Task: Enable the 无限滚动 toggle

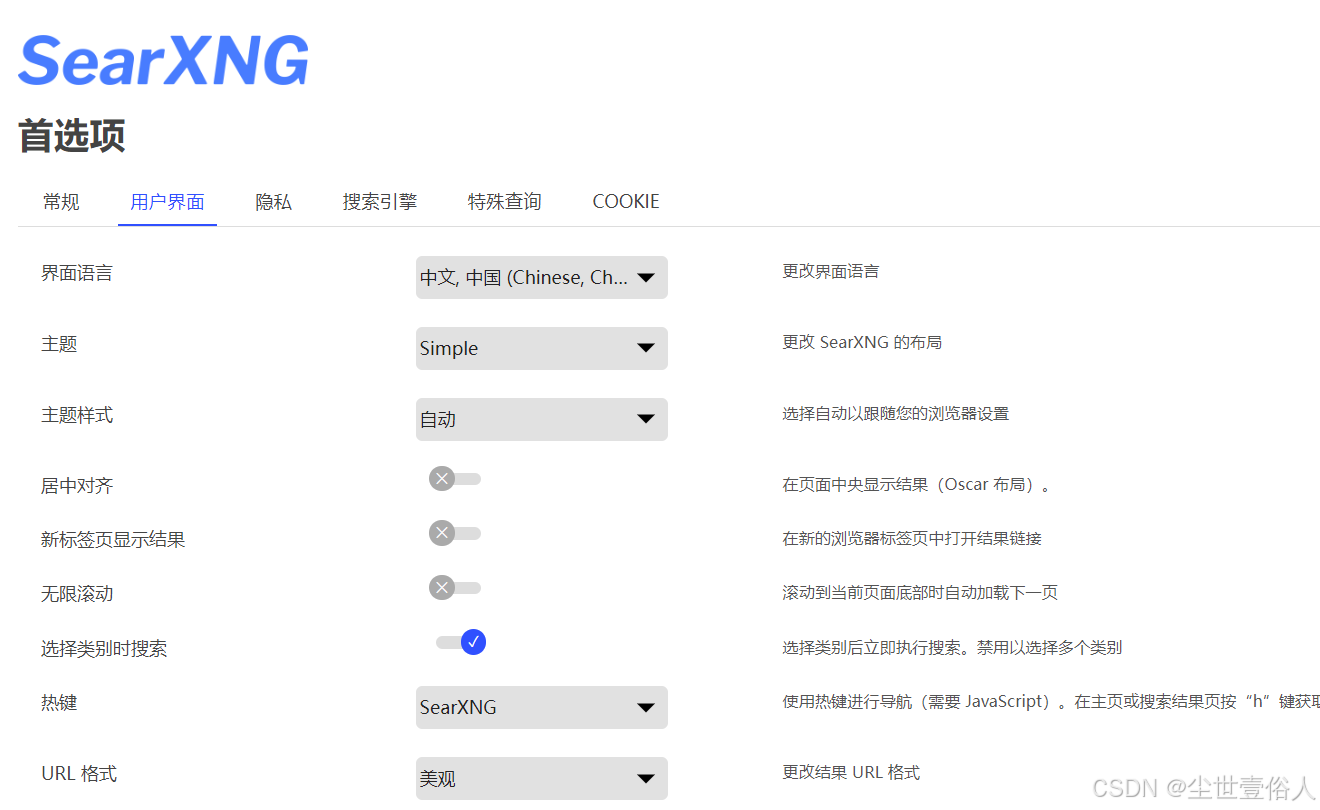Action: [455, 587]
